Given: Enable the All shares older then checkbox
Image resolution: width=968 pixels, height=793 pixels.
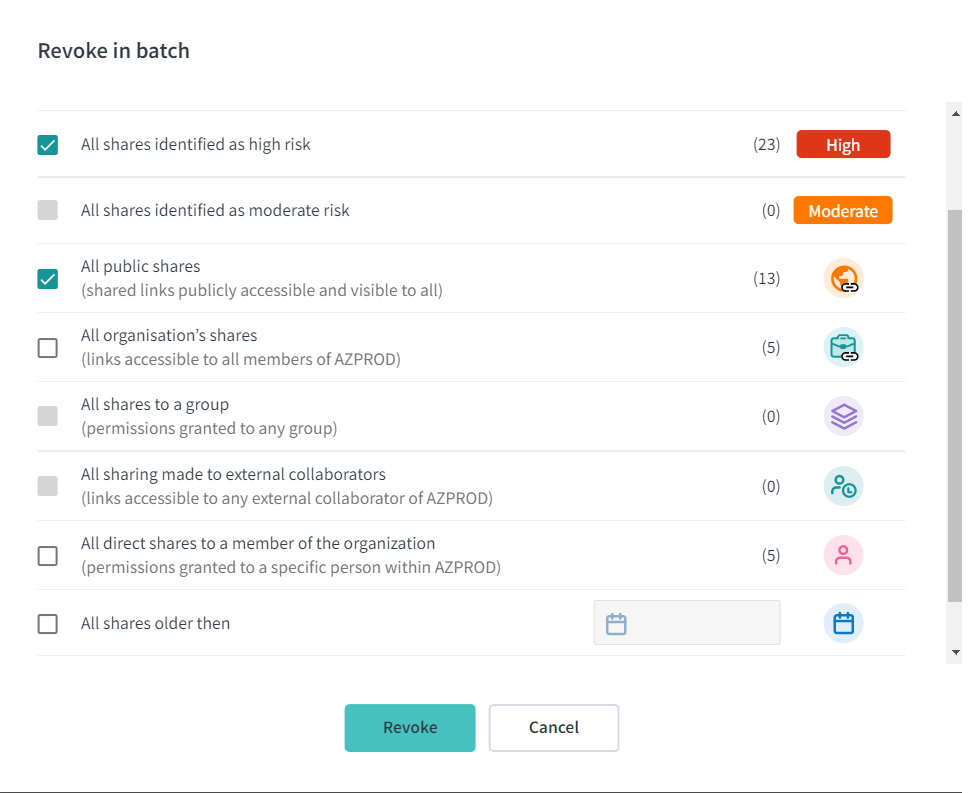Looking at the screenshot, I should click(x=48, y=624).
